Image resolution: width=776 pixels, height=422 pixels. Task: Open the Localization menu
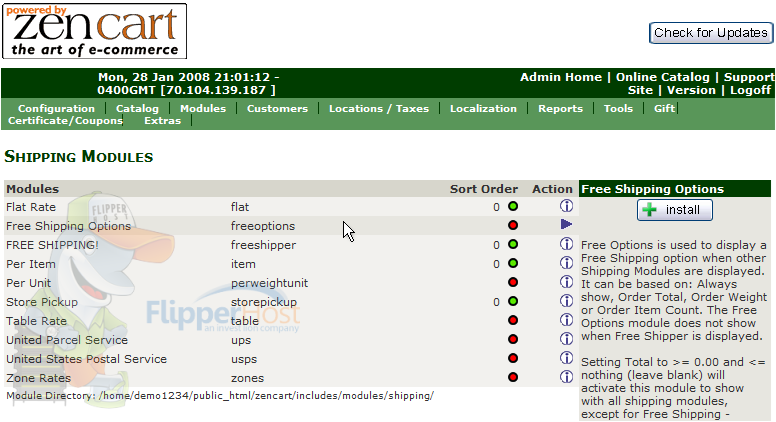pos(483,108)
